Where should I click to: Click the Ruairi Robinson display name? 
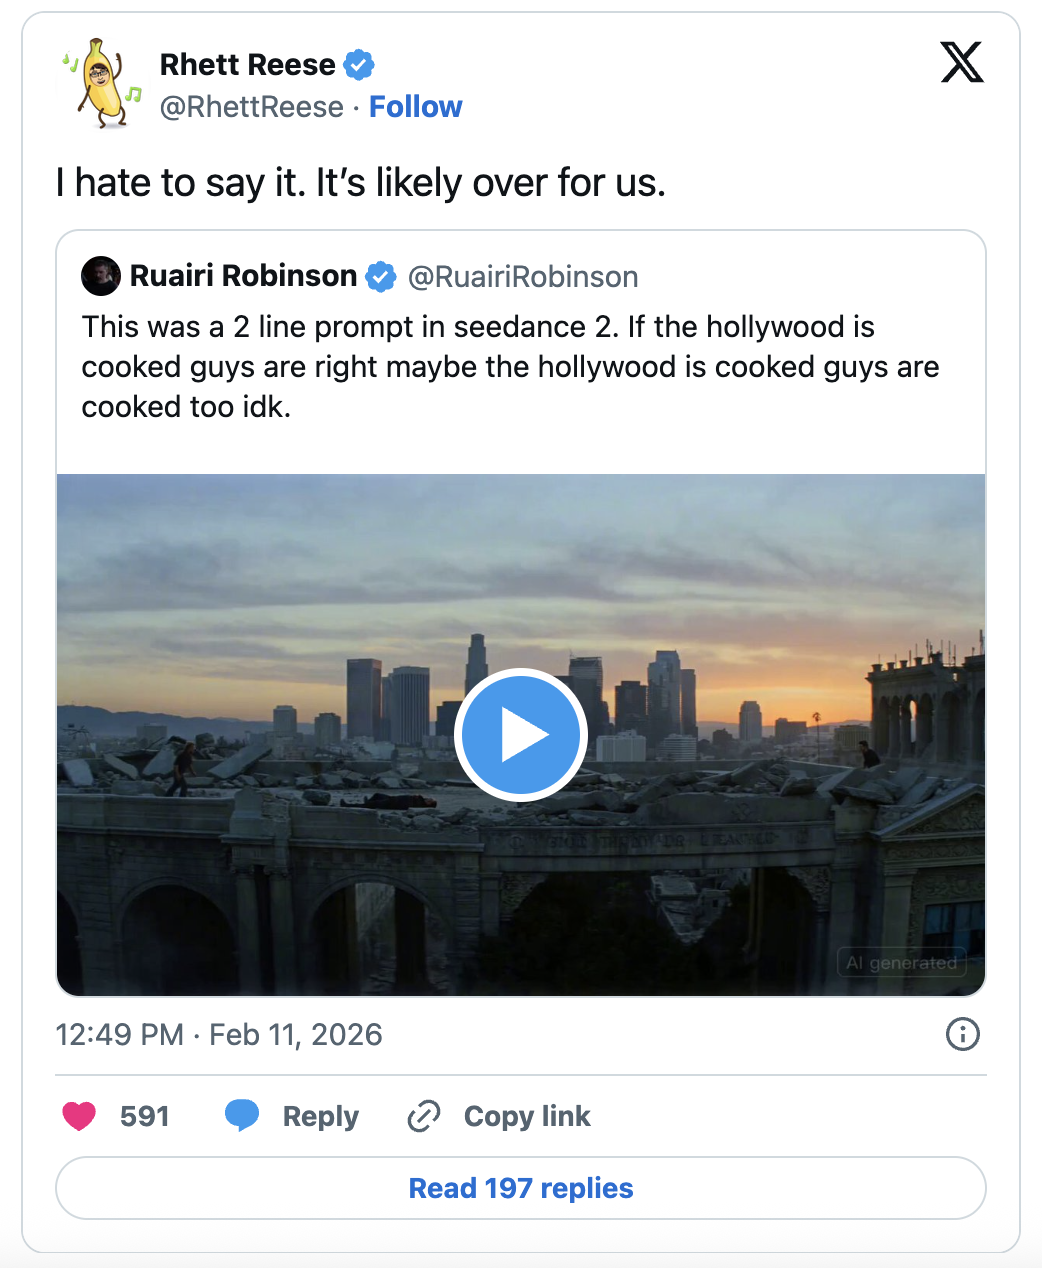(x=243, y=276)
